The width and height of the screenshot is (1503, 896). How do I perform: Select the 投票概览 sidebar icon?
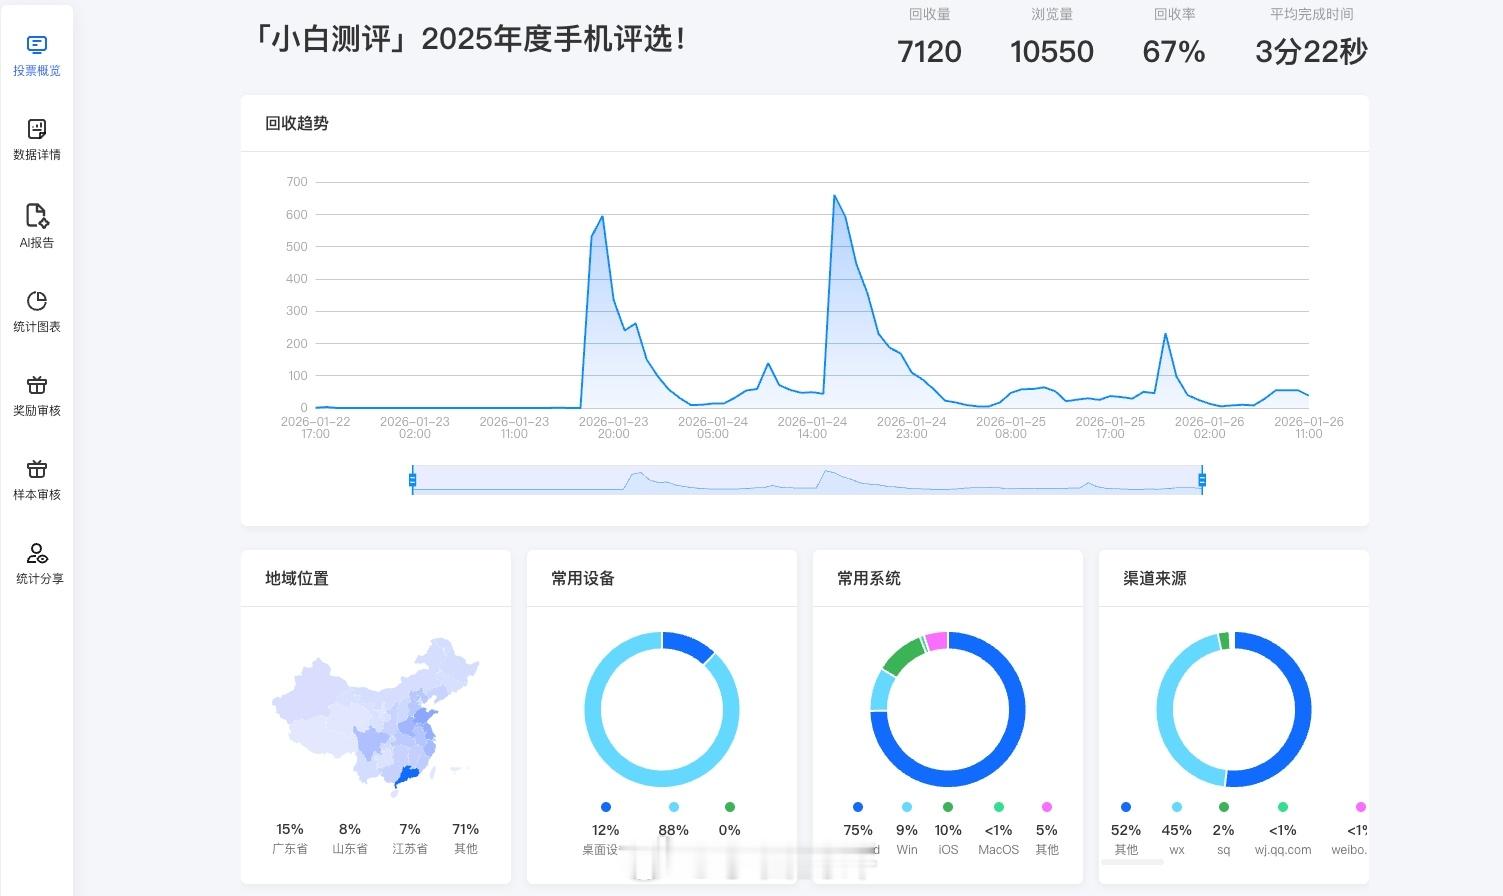point(37,55)
